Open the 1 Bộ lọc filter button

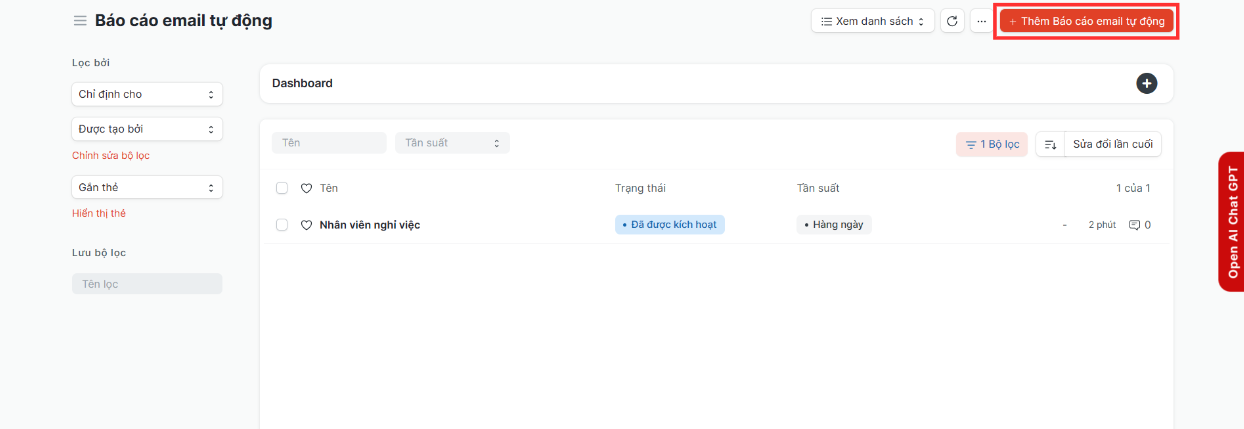pyautogui.click(x=992, y=144)
